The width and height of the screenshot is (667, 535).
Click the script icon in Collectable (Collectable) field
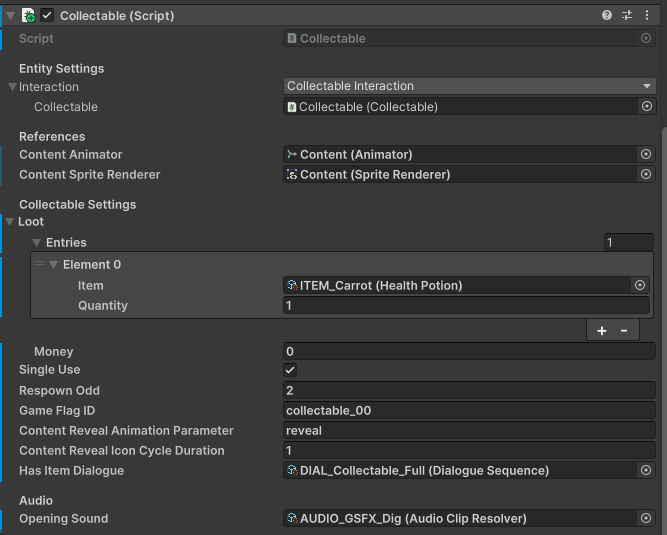[x=292, y=106]
